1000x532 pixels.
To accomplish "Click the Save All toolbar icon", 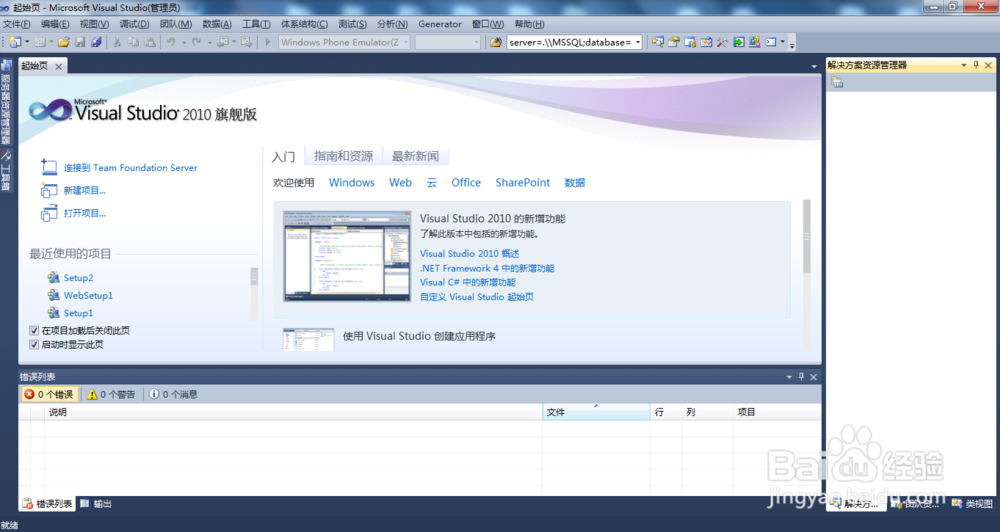I will click(x=96, y=42).
